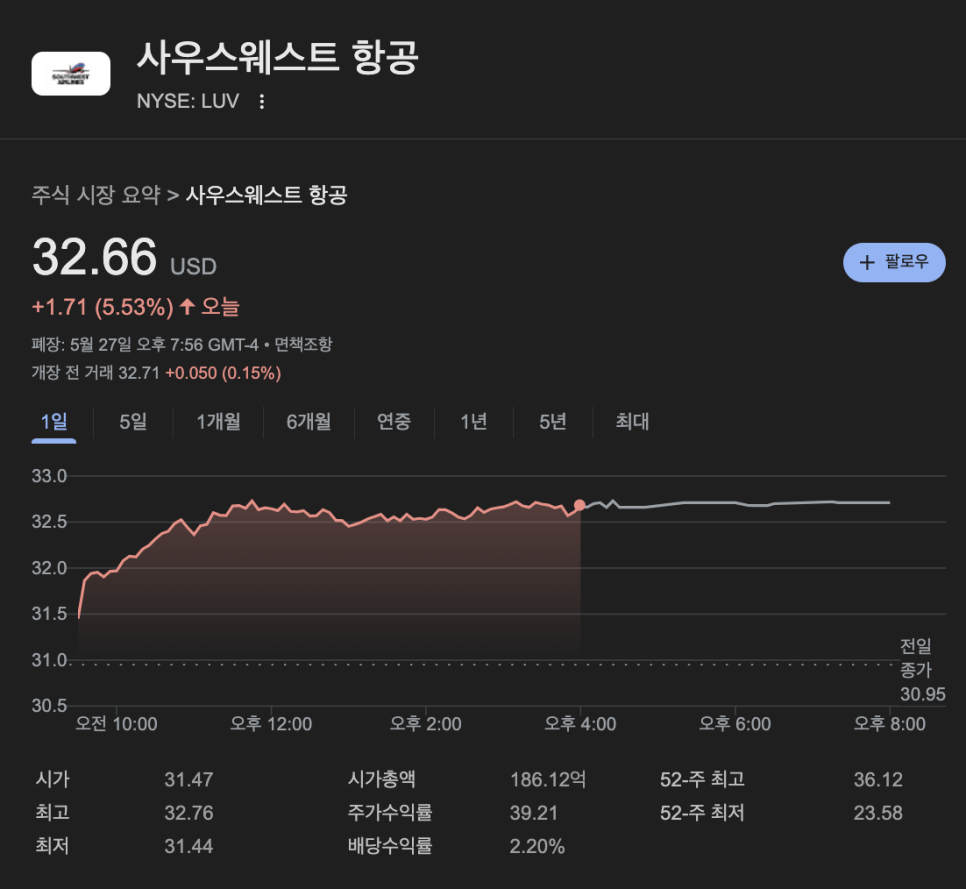Click the 33.0 price axis label
The width and height of the screenshot is (966, 889).
coord(49,476)
